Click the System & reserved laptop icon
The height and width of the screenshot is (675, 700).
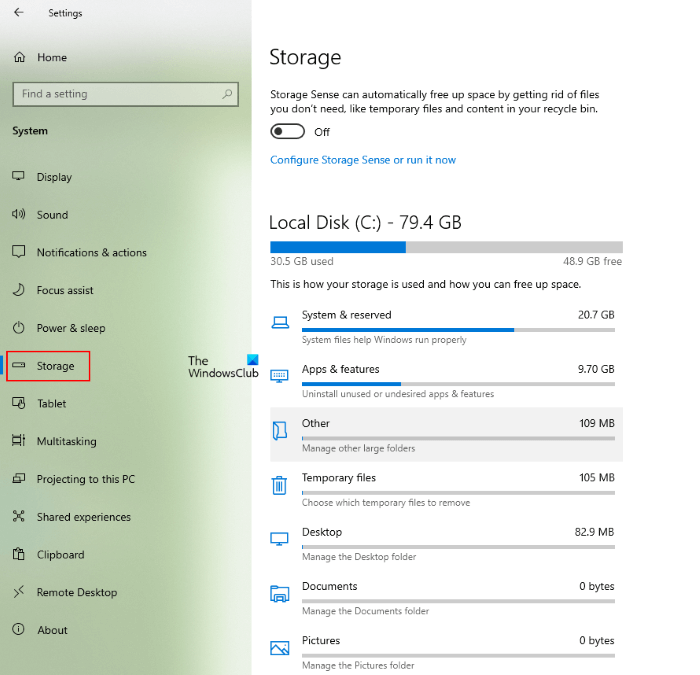point(280,322)
